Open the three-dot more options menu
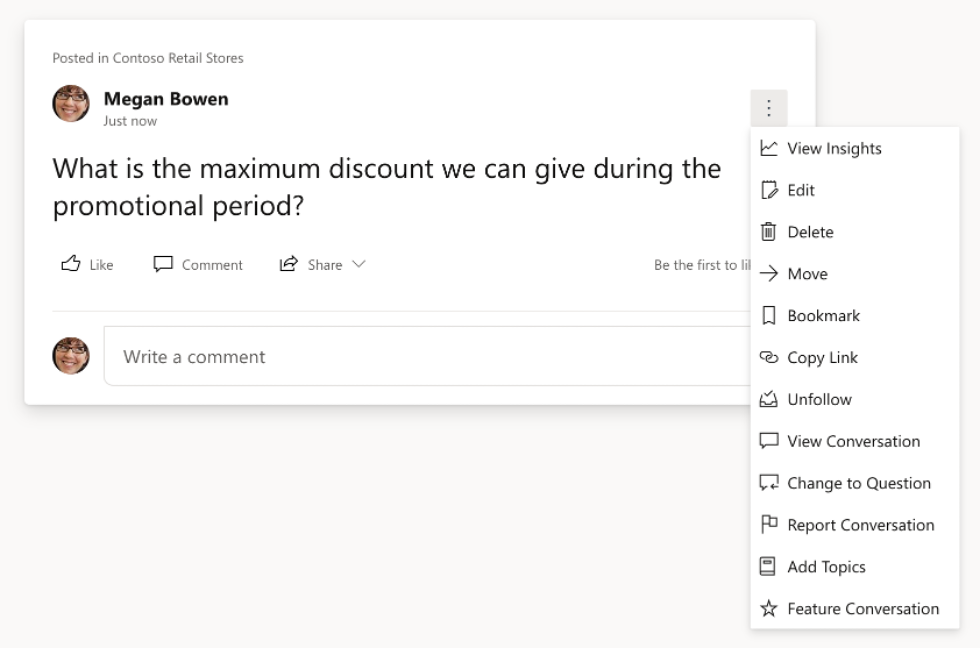Viewport: 980px width, 648px height. coord(769,106)
